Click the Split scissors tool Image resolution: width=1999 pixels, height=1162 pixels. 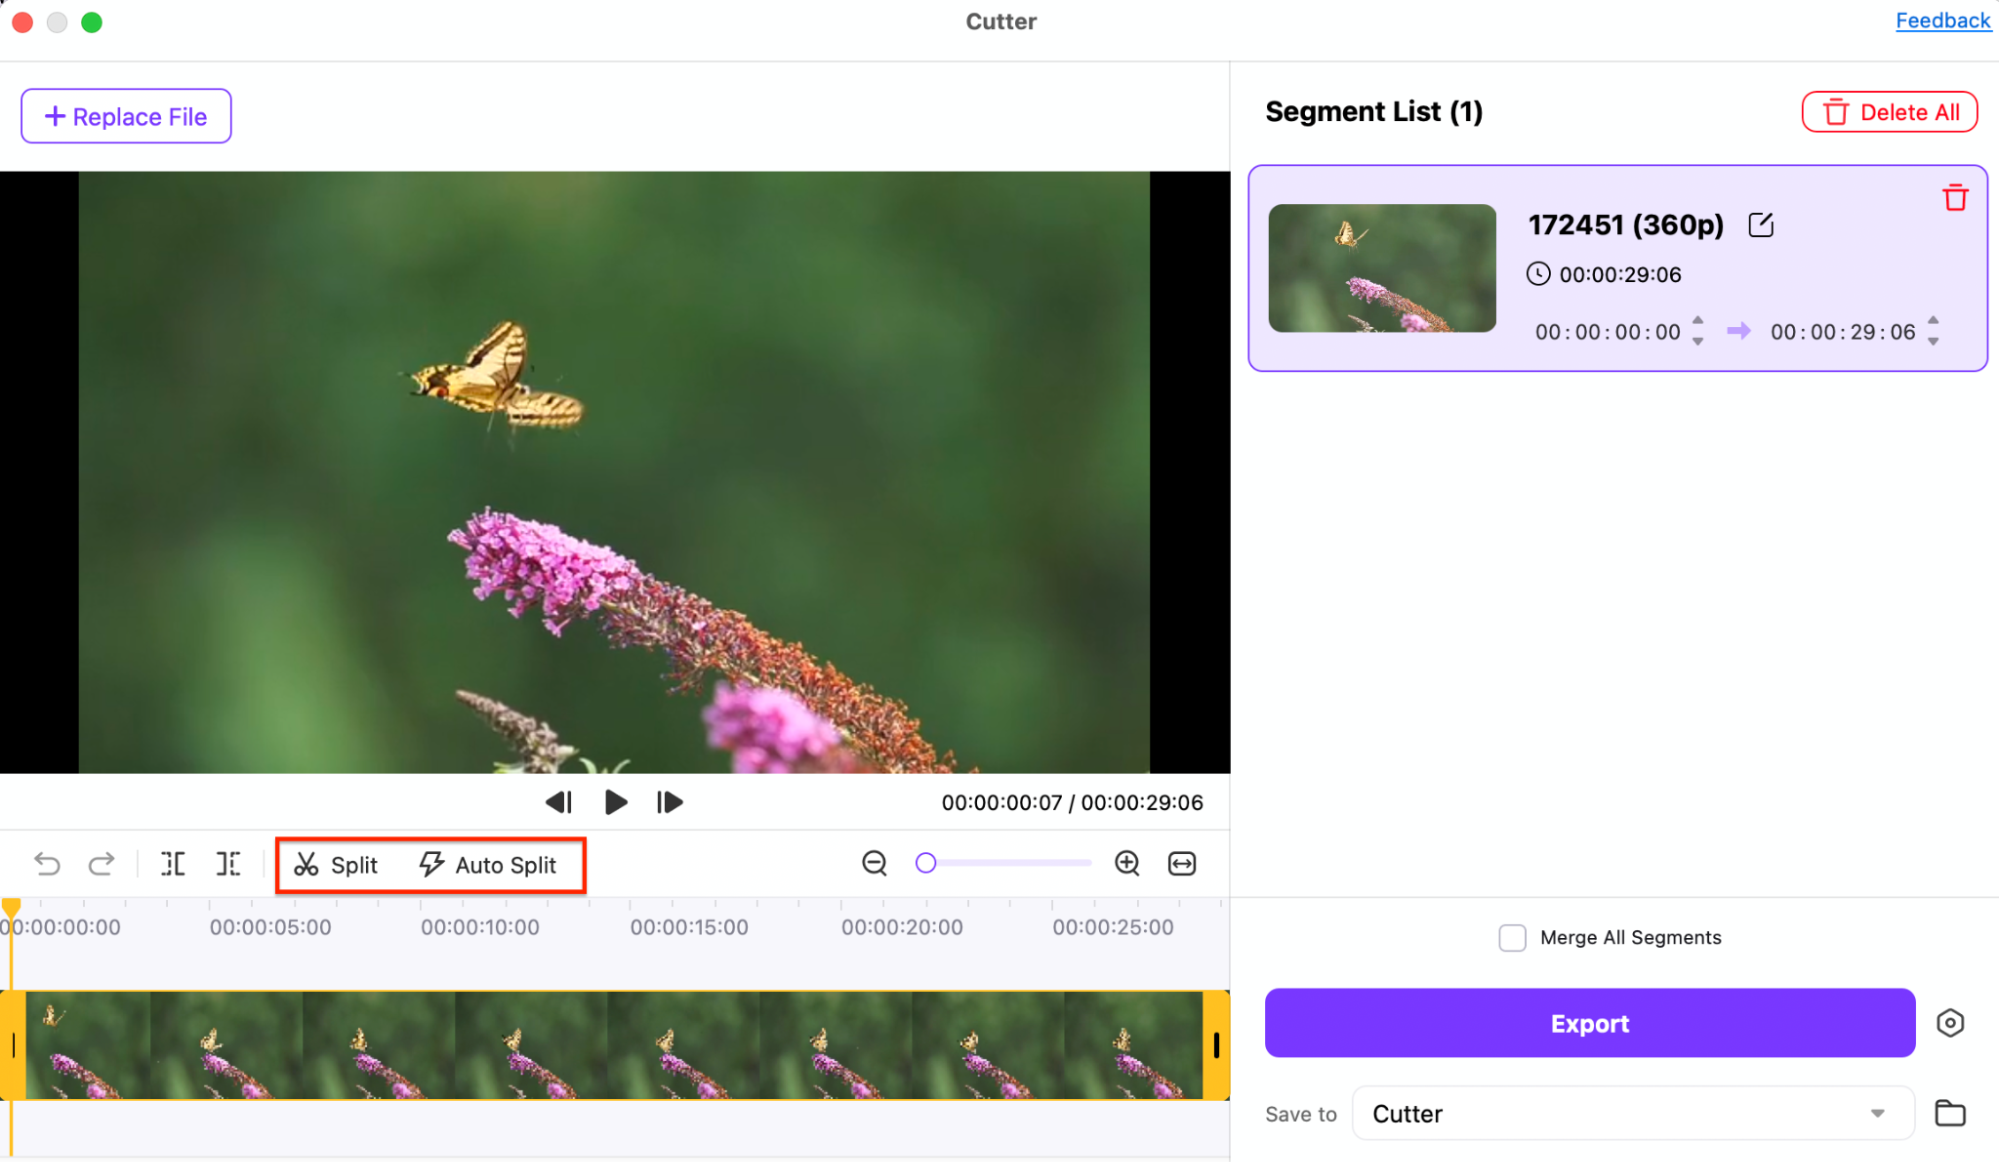tap(336, 865)
